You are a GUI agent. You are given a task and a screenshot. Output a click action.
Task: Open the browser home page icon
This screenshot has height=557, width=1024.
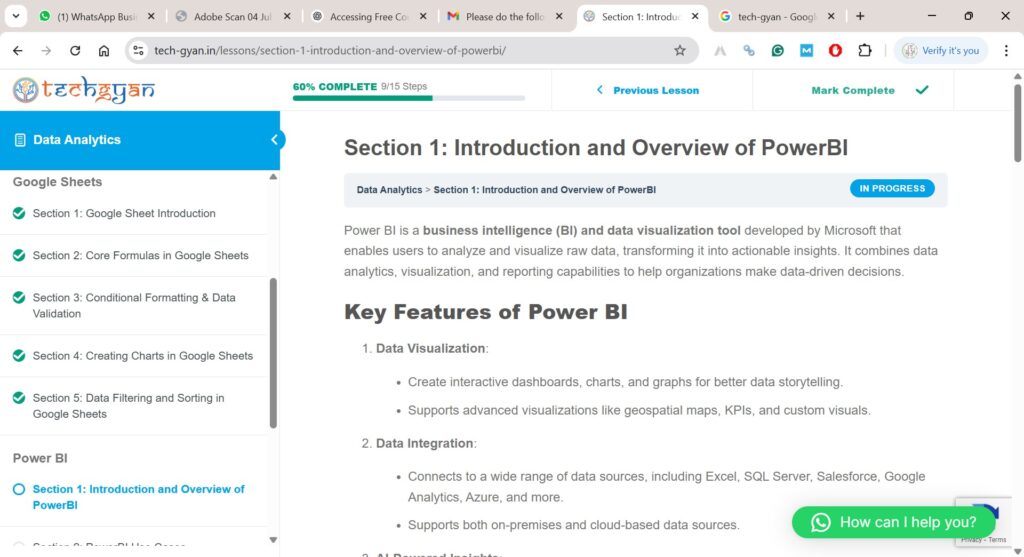[104, 50]
